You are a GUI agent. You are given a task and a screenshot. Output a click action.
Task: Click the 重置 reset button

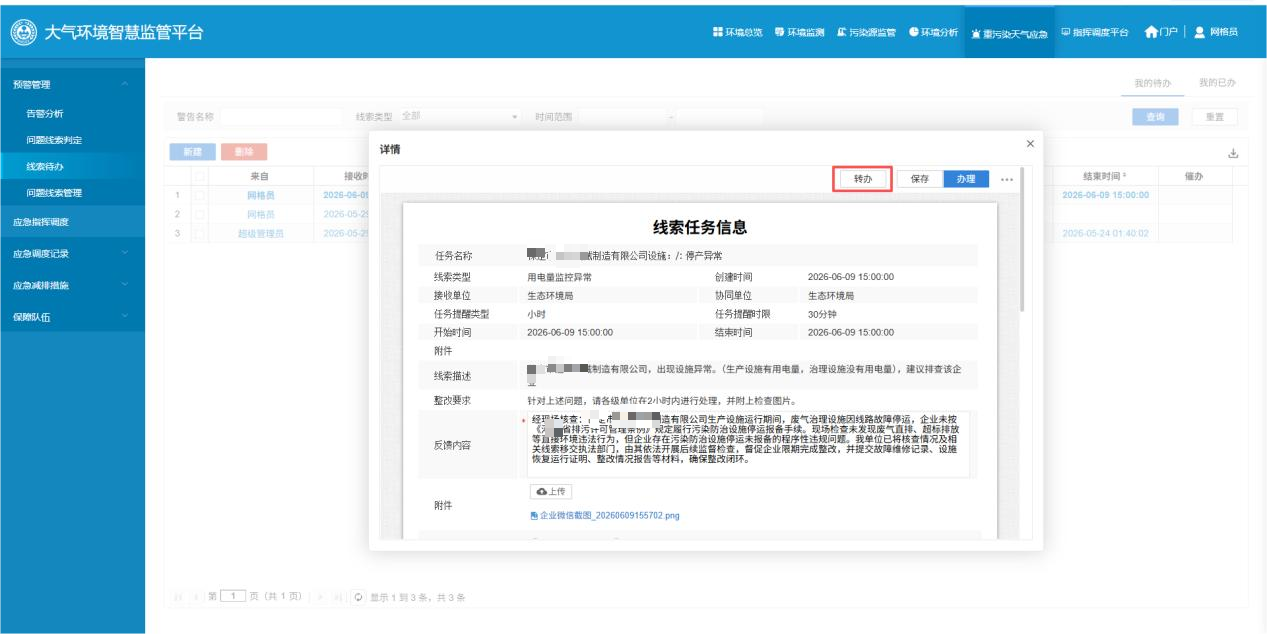(1215, 117)
